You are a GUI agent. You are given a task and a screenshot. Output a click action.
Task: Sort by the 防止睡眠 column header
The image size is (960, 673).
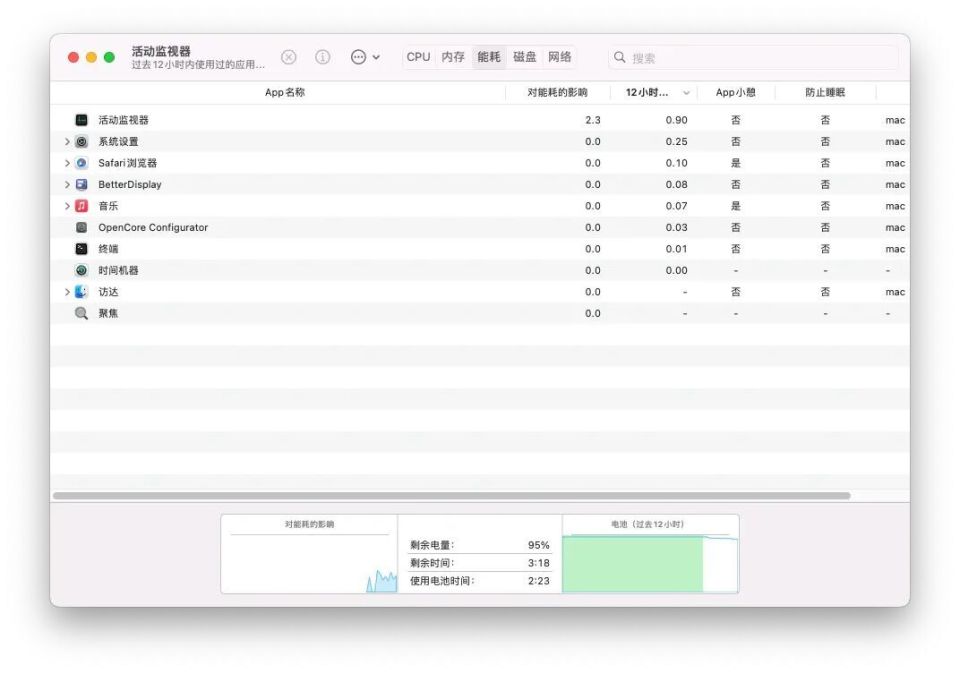pos(825,92)
